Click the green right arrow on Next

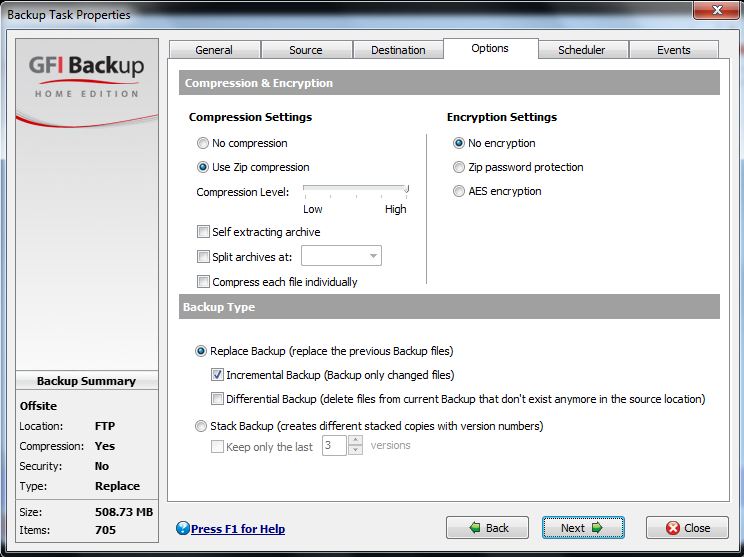click(597, 528)
